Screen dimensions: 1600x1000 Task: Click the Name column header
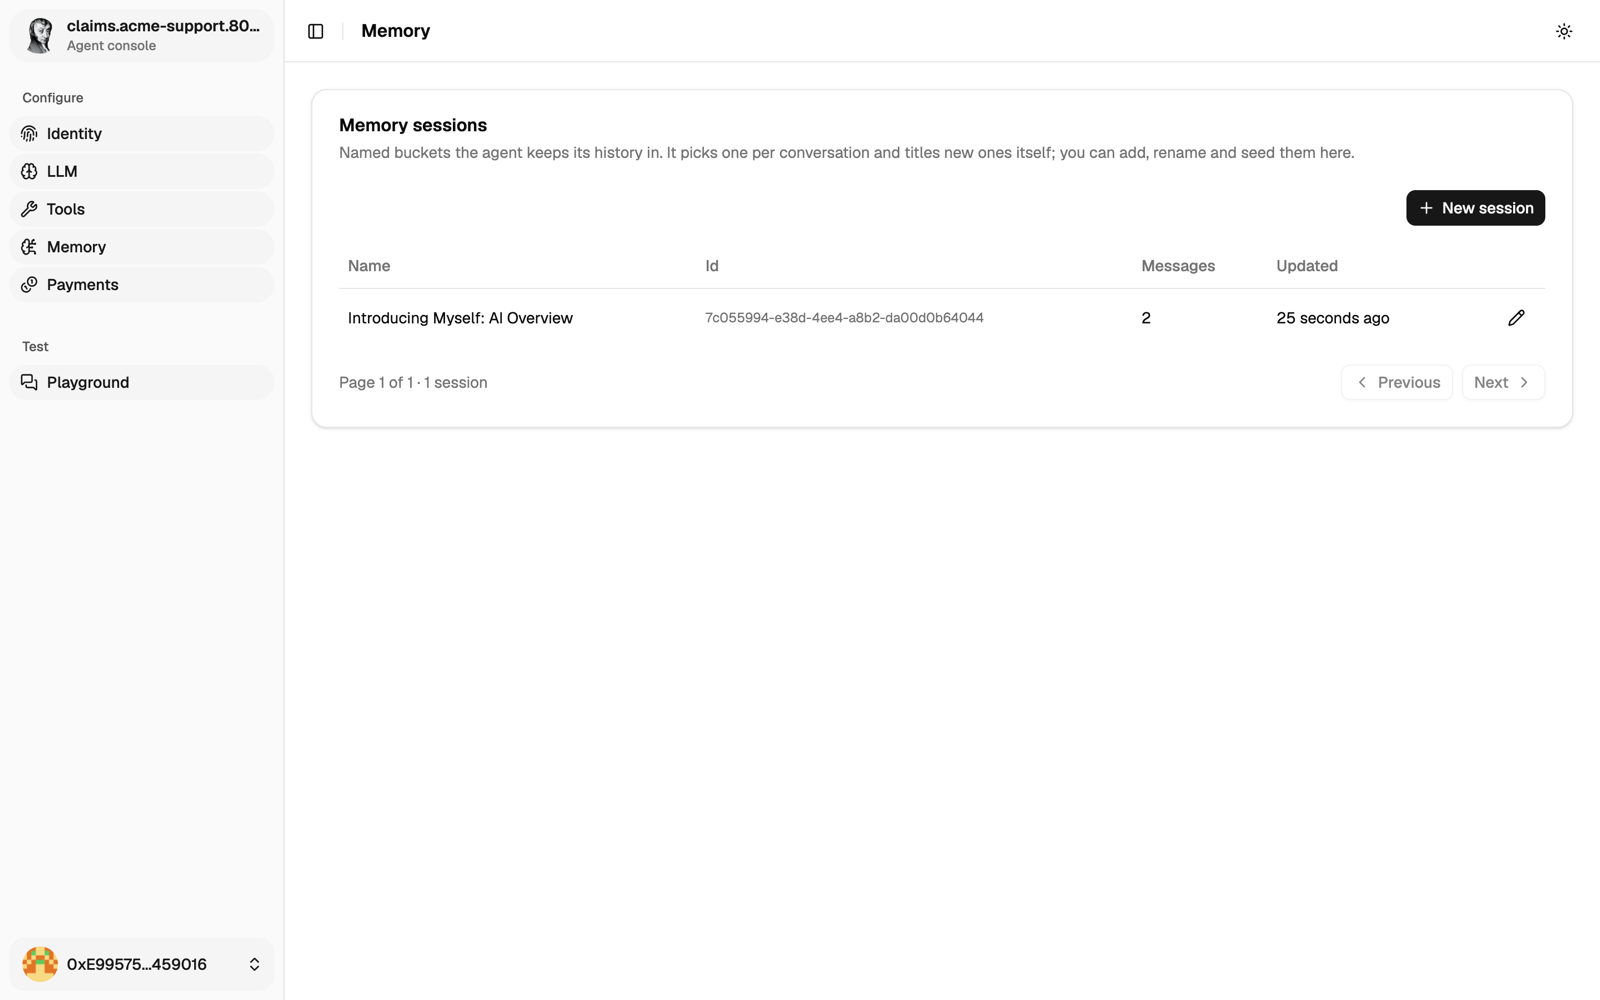[x=369, y=266]
